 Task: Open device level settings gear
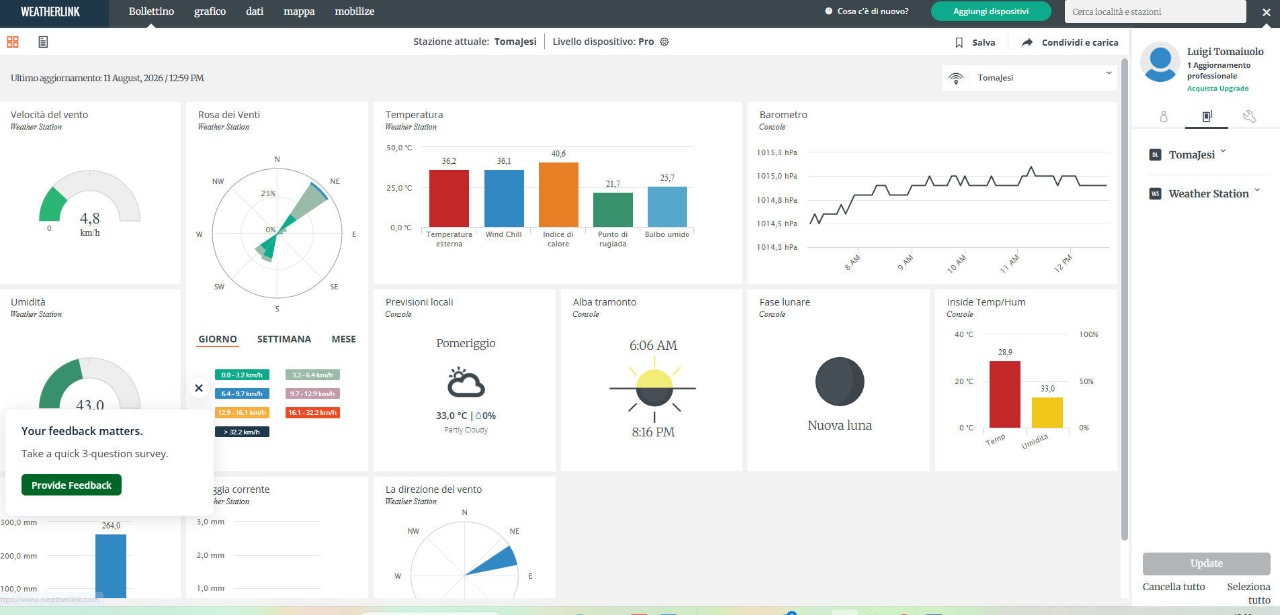point(664,42)
